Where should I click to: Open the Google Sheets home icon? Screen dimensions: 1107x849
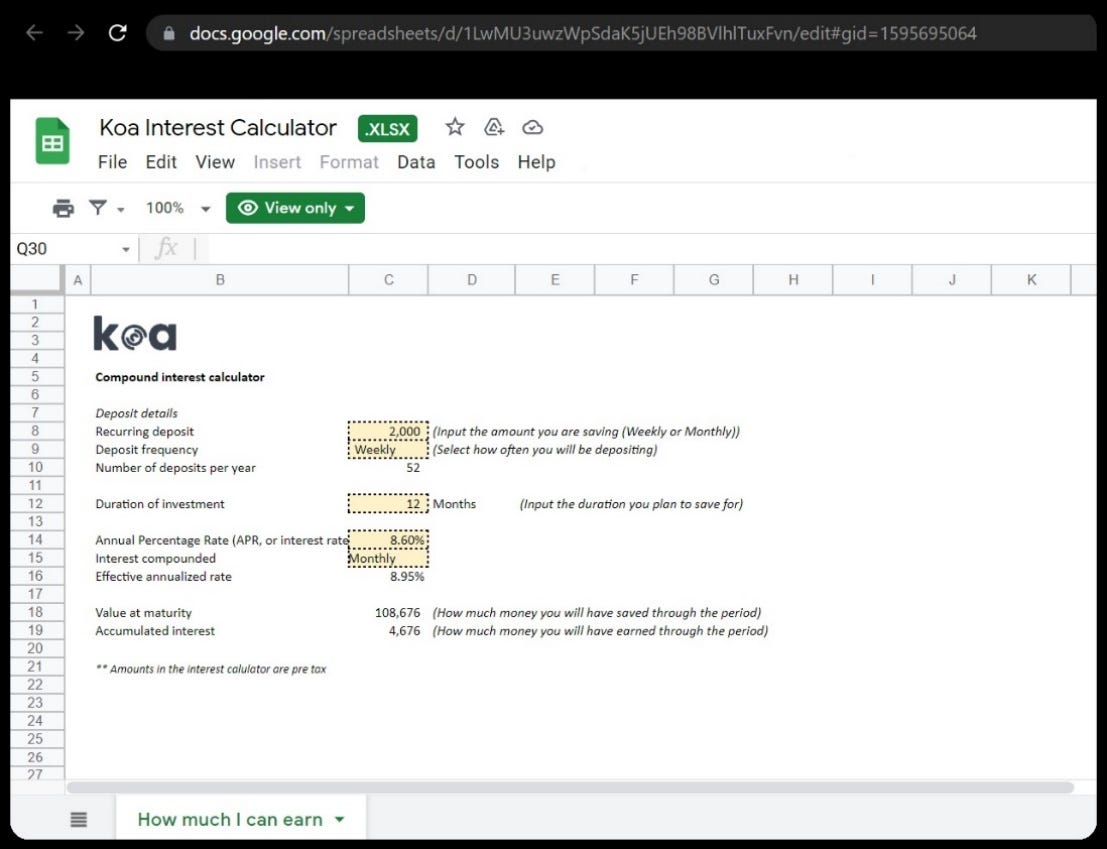click(x=52, y=140)
